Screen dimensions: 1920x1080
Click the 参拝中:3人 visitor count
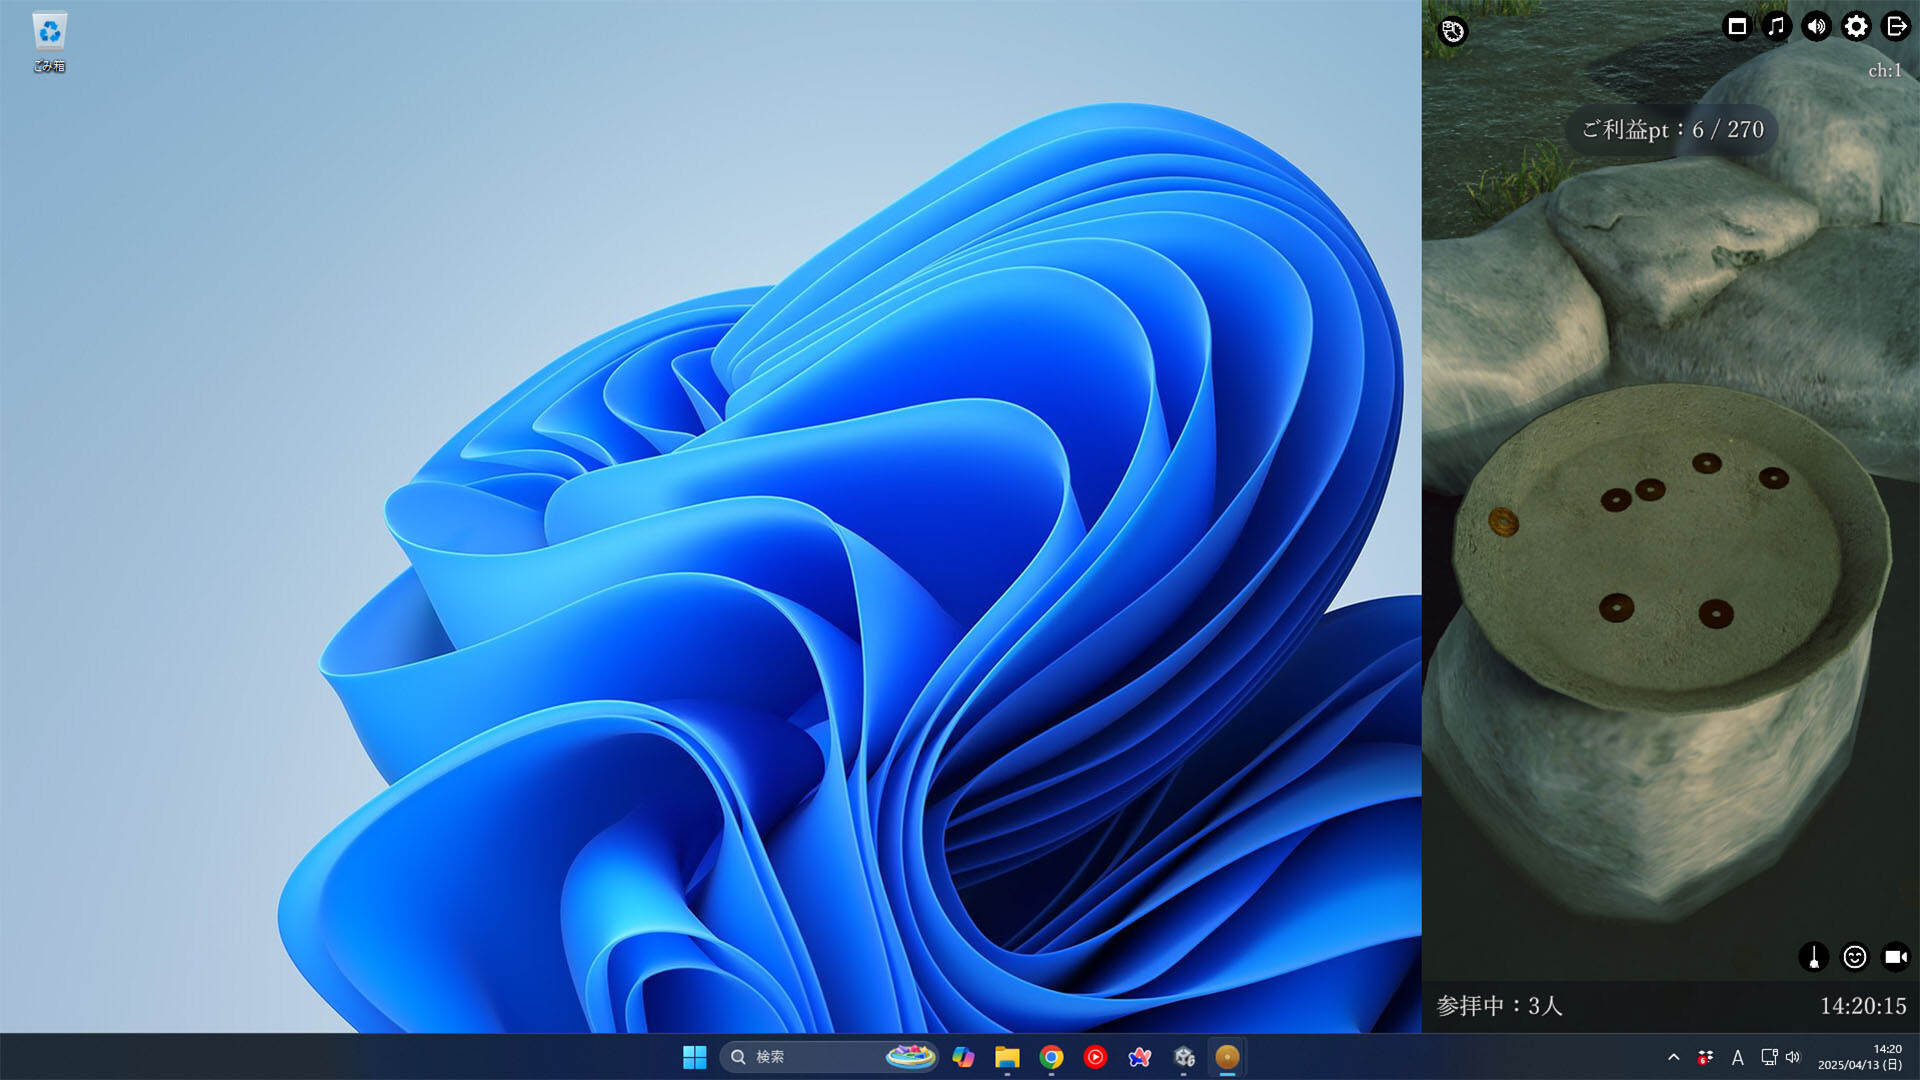1499,1006
